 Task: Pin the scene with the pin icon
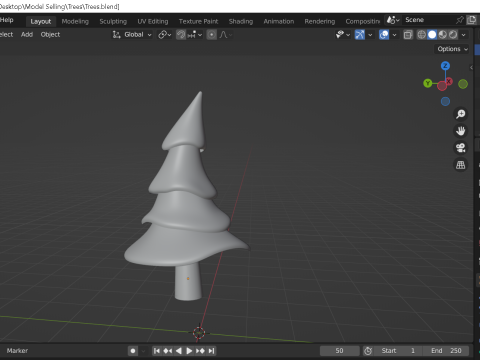pos(460,20)
